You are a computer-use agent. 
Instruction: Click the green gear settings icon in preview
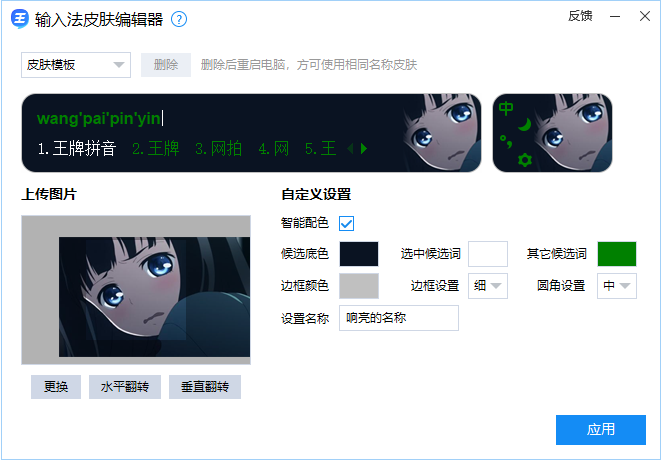tap(525, 160)
